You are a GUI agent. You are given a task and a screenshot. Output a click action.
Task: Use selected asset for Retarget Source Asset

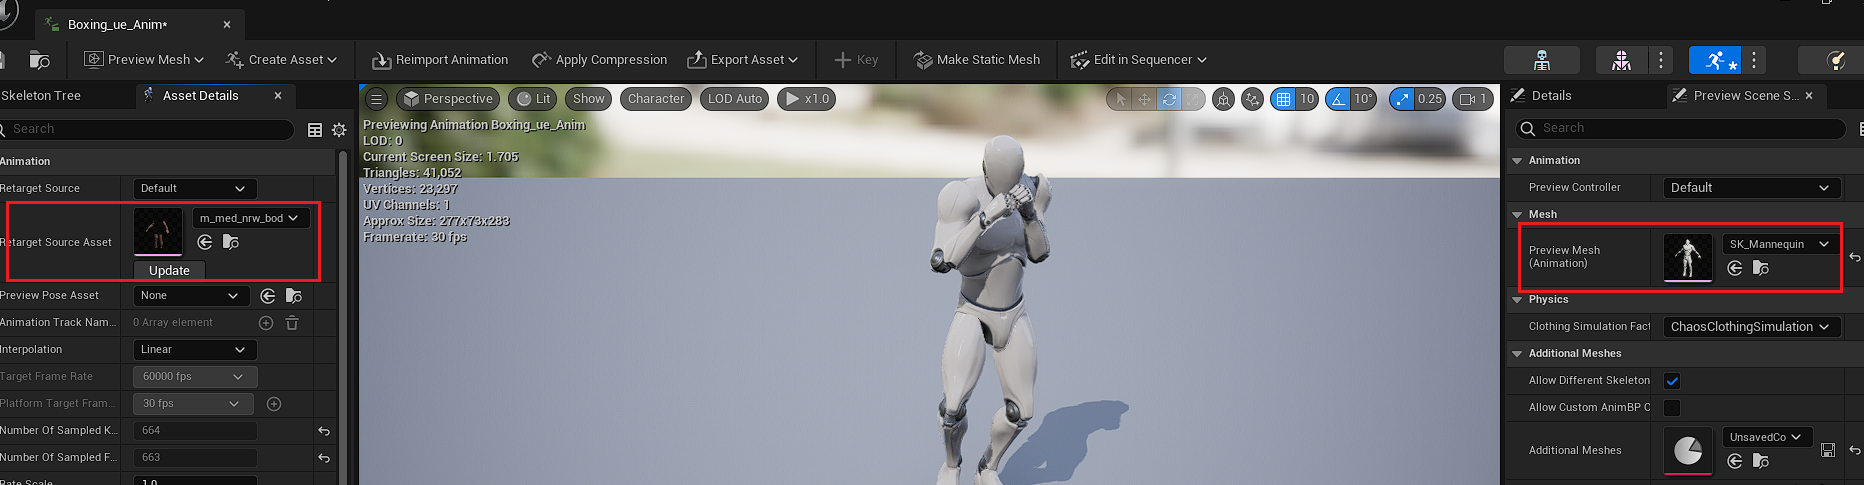pyautogui.click(x=205, y=242)
